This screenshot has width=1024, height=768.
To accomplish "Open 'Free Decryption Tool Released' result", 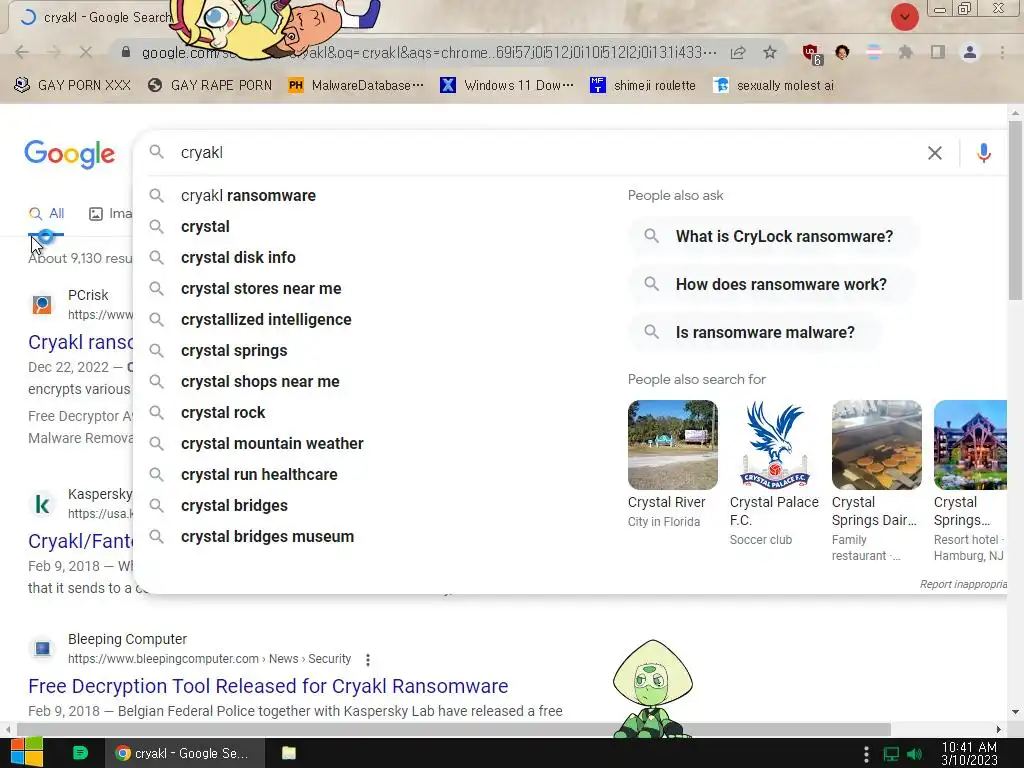I will 268,686.
